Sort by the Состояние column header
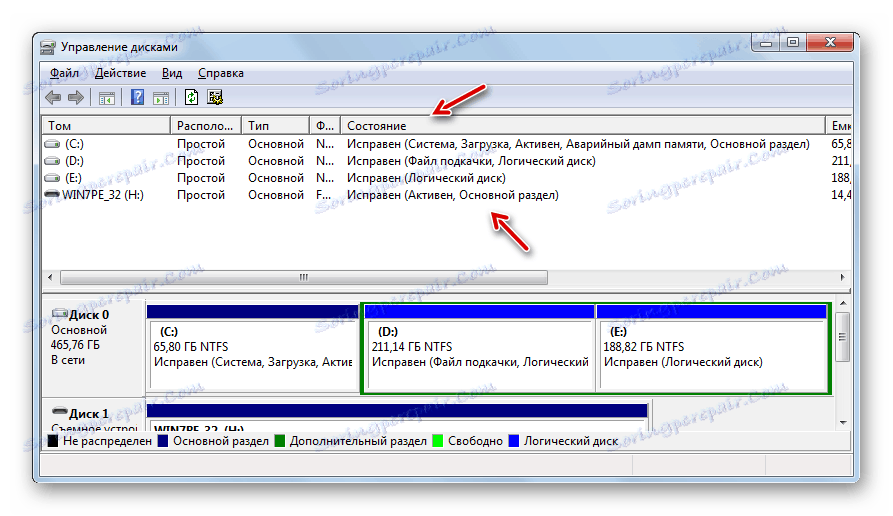The height and width of the screenshot is (516, 893). (583, 125)
